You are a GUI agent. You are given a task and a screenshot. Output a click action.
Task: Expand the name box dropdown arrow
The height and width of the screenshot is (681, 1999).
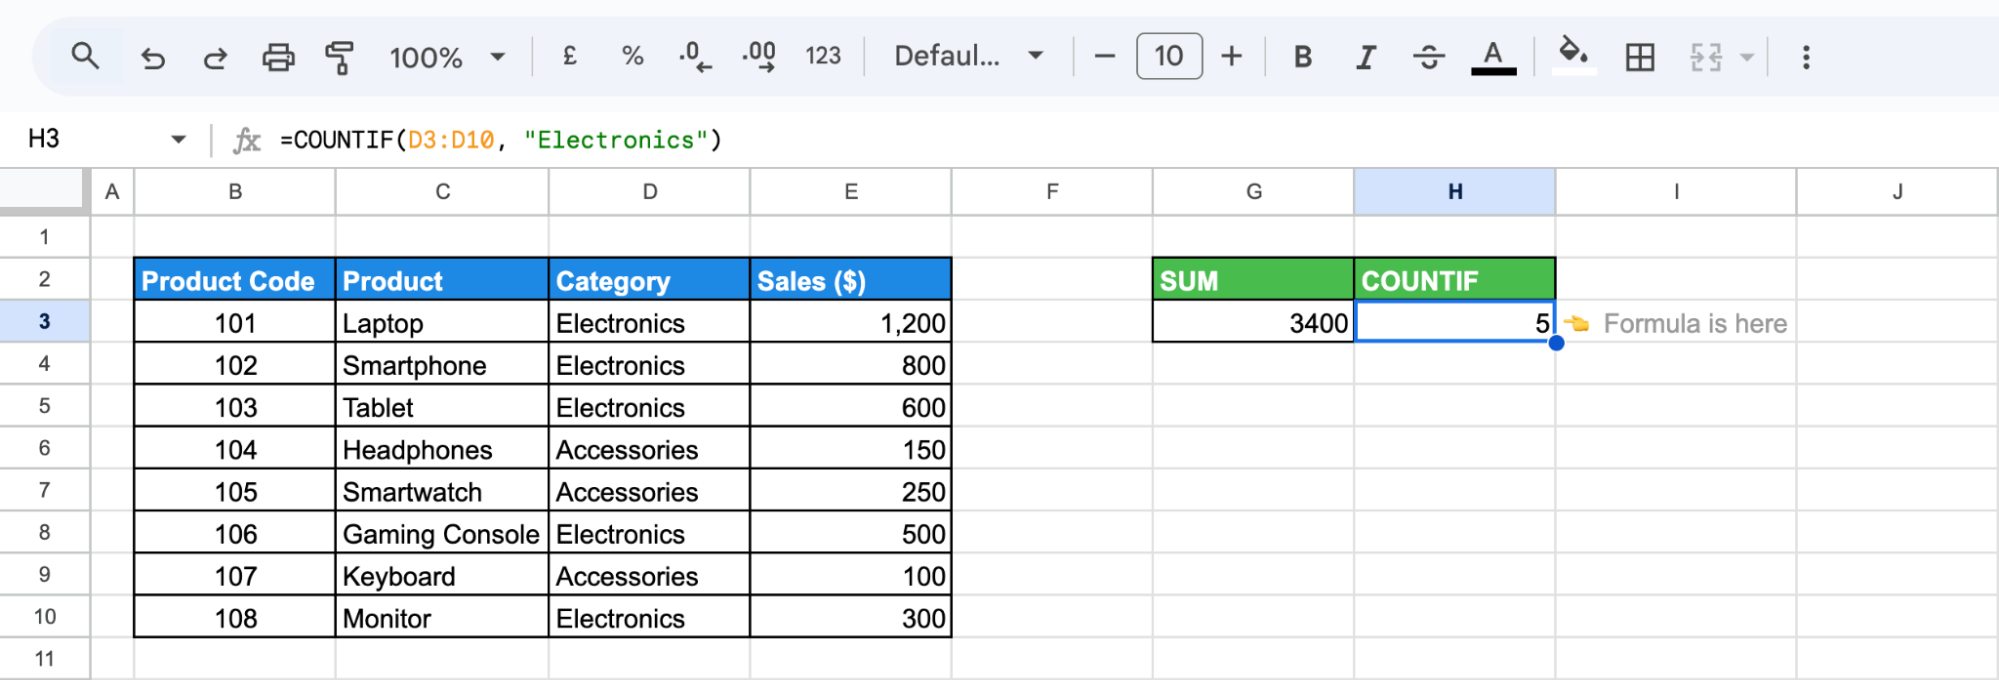coord(179,139)
